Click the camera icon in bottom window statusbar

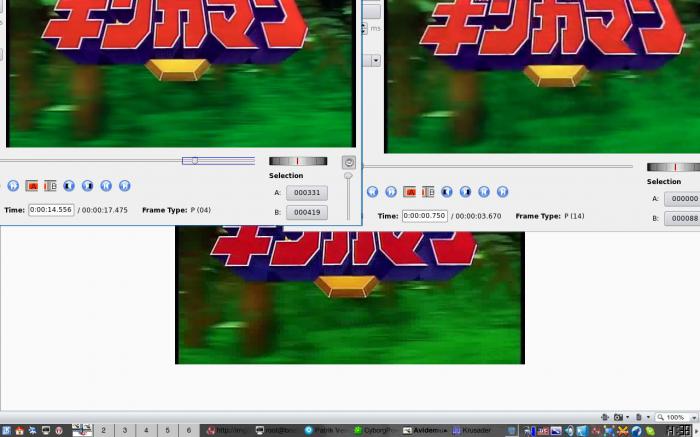point(618,417)
